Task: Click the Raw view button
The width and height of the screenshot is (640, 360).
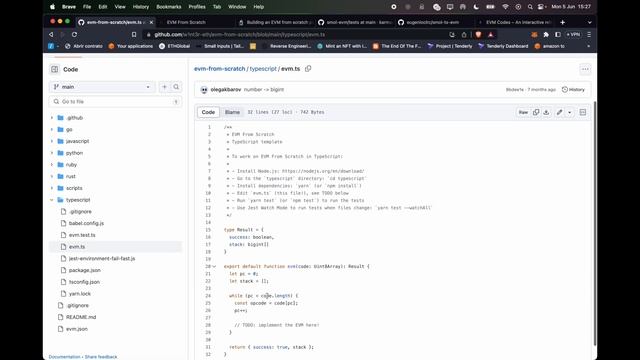Action: [x=523, y=112]
